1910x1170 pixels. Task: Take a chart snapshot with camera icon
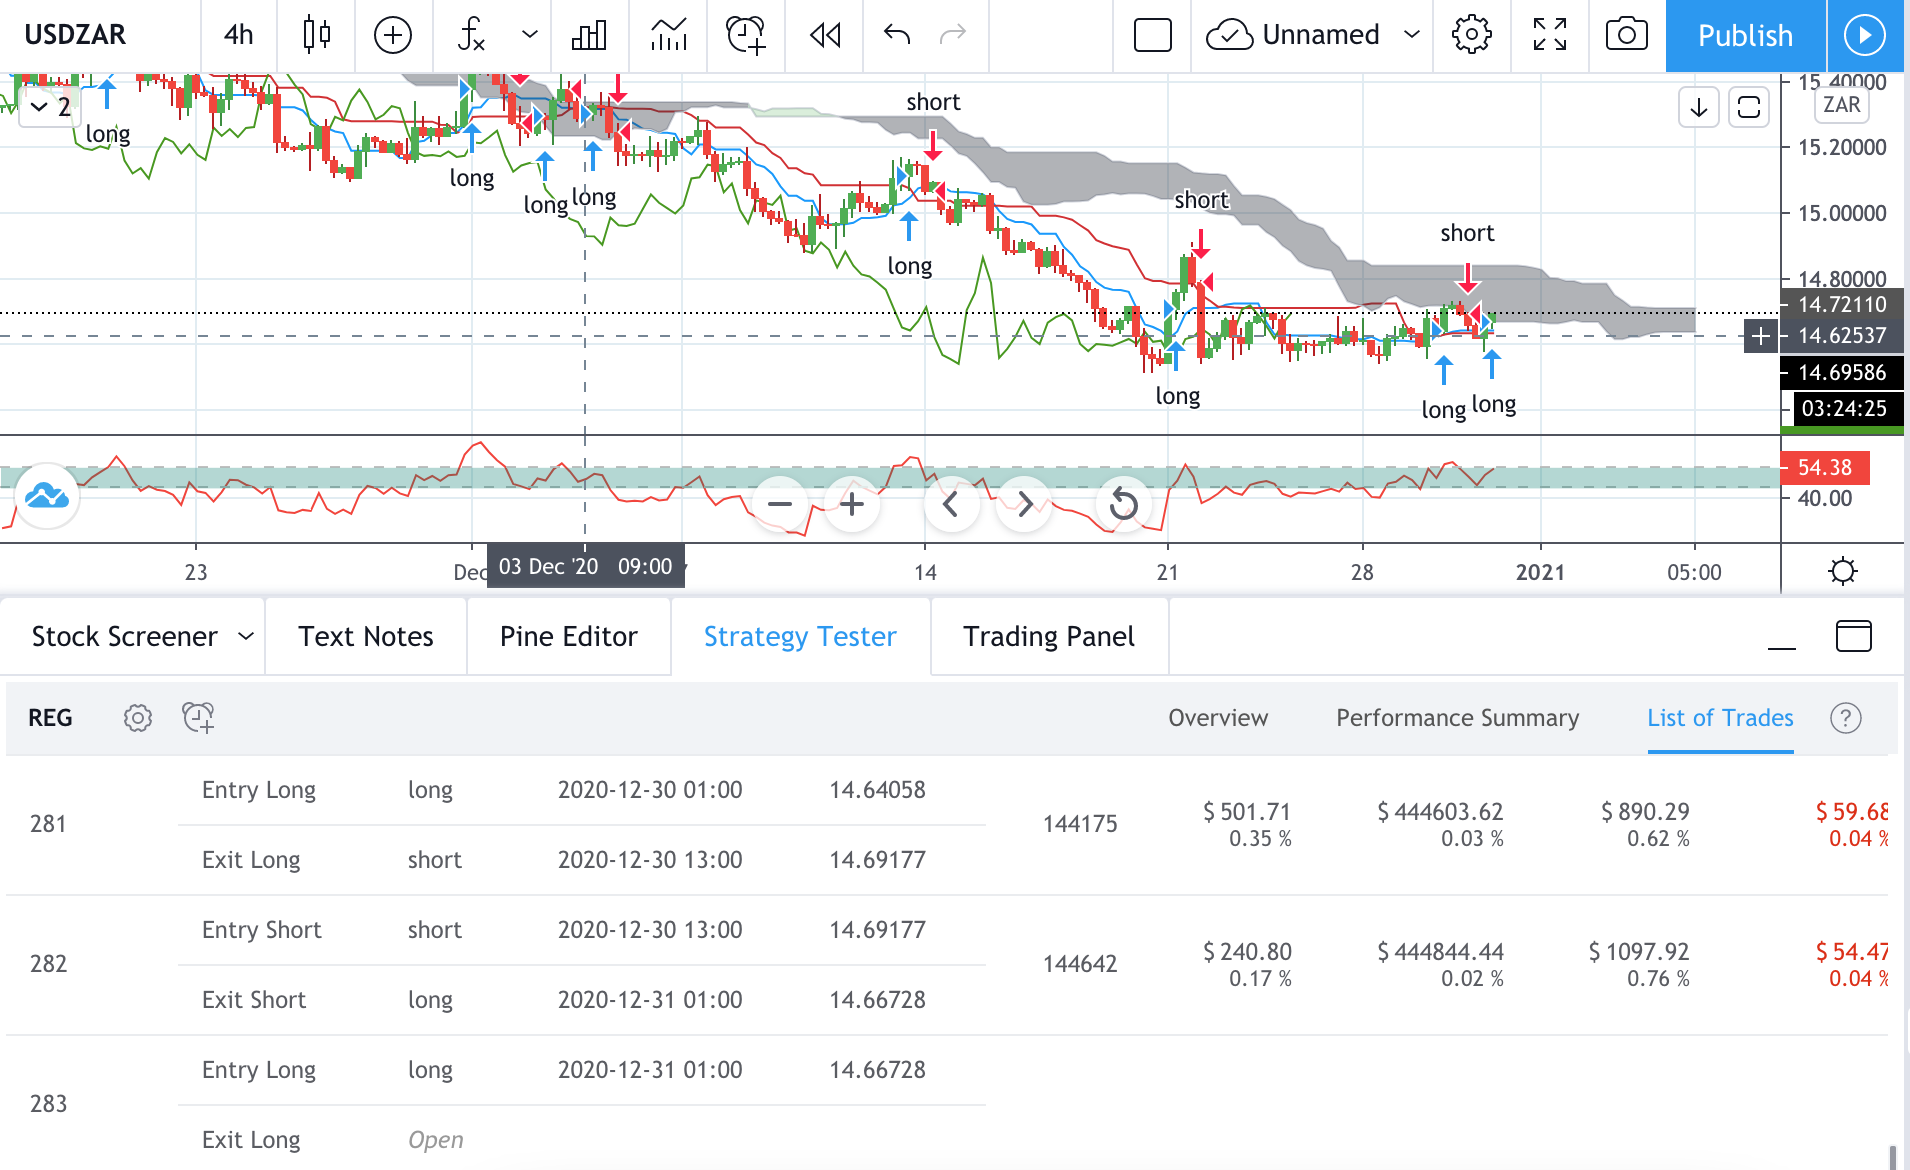(x=1627, y=35)
